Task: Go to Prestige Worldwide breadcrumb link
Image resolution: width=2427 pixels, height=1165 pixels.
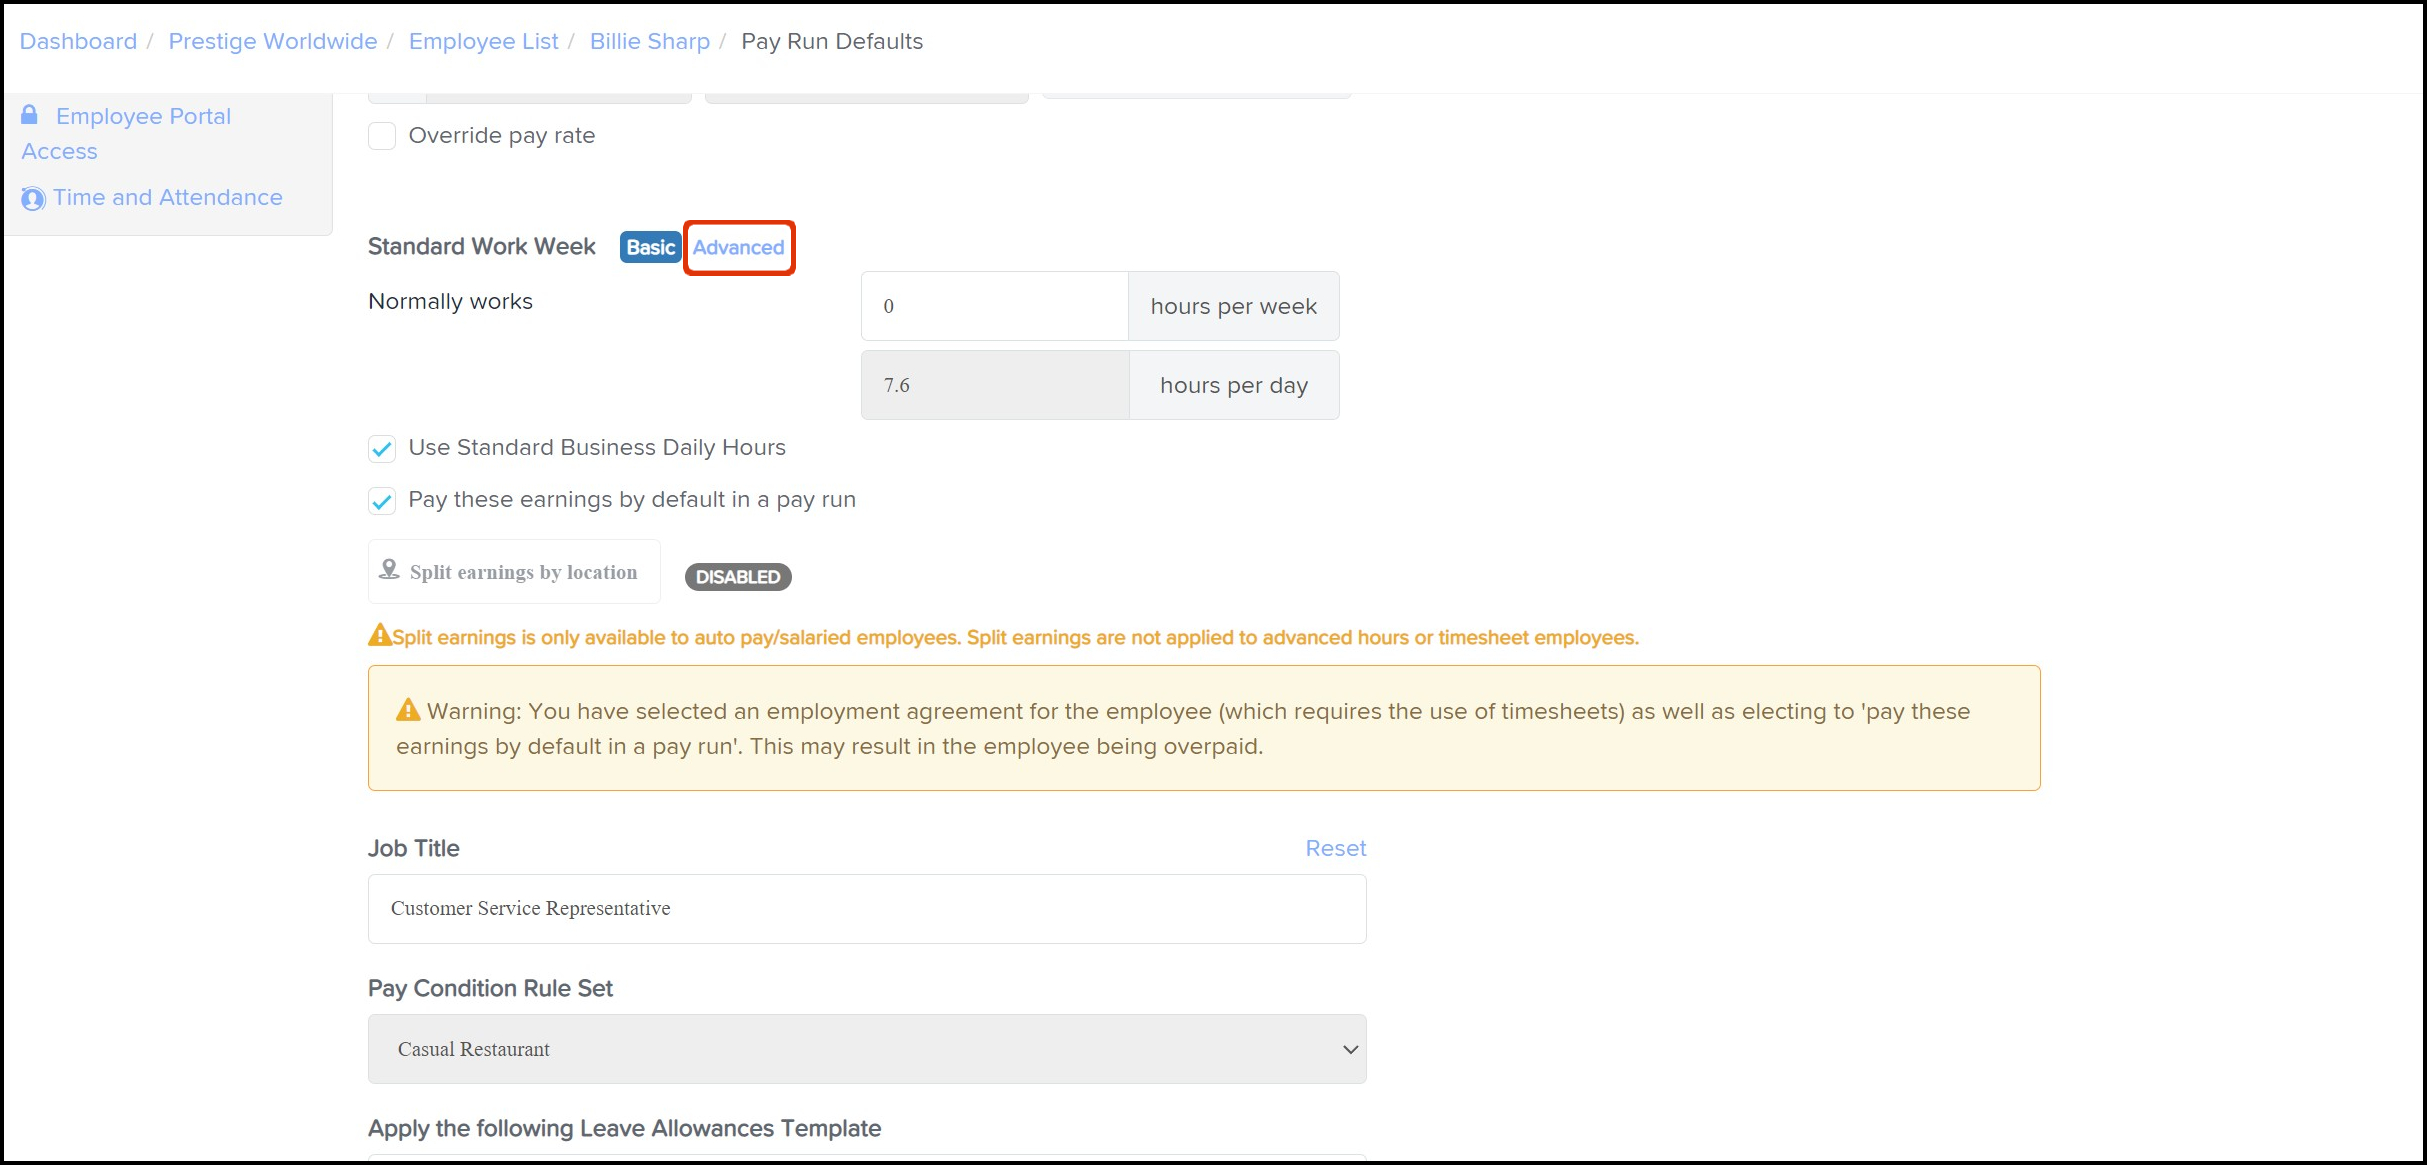Action: pos(272,41)
